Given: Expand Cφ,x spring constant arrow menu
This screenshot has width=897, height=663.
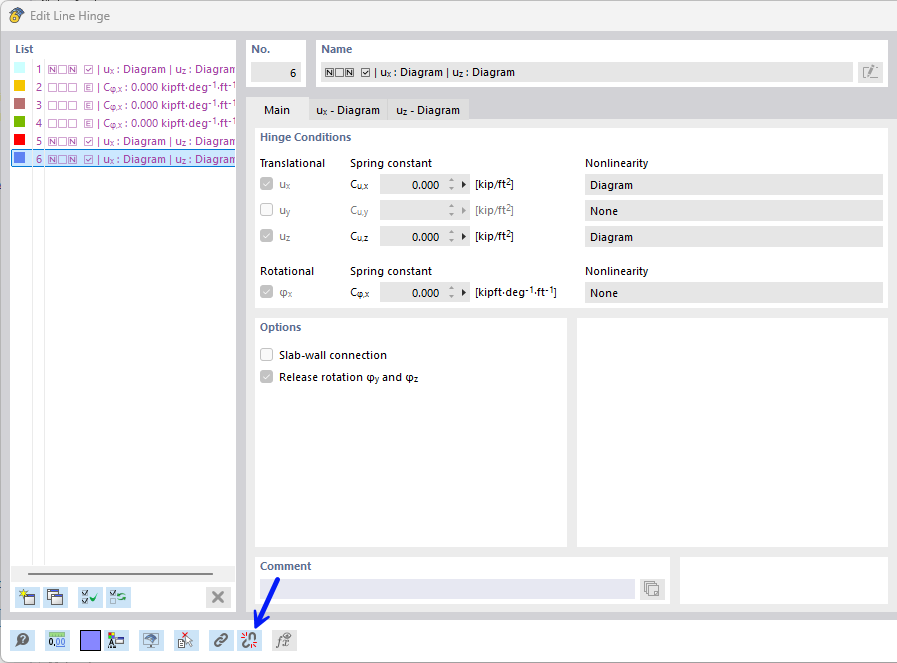Looking at the screenshot, I should point(464,292).
